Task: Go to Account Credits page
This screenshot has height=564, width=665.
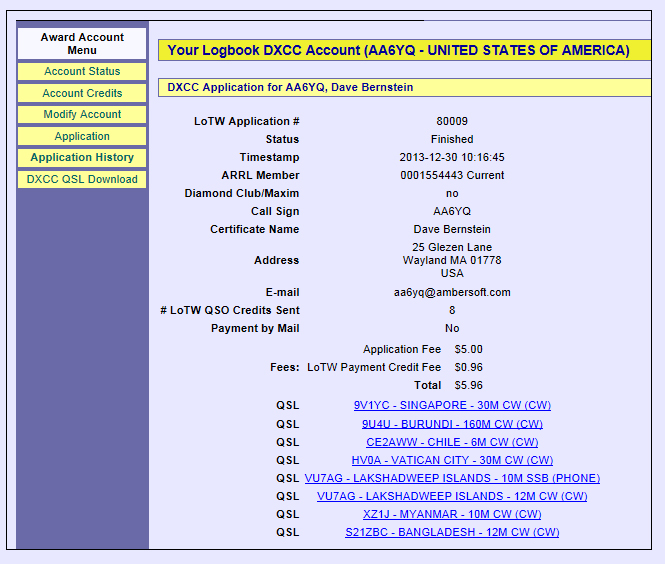Action: [82, 93]
